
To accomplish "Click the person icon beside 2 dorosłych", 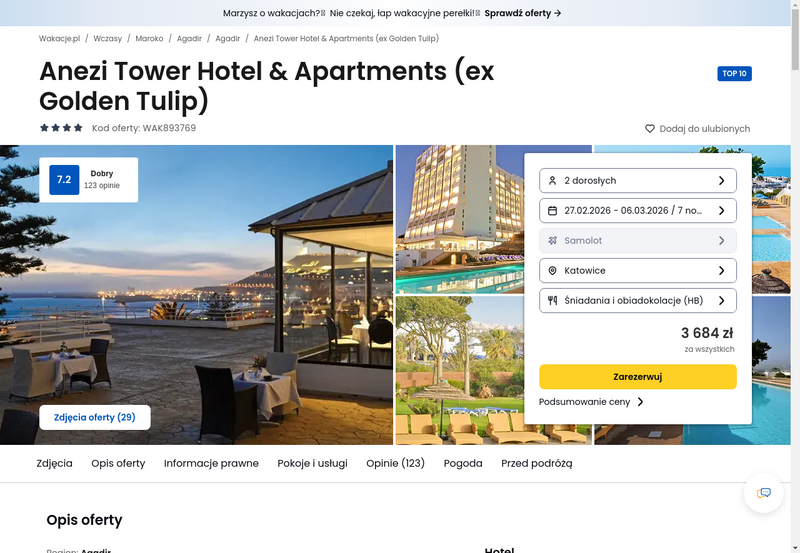I will [x=552, y=181].
